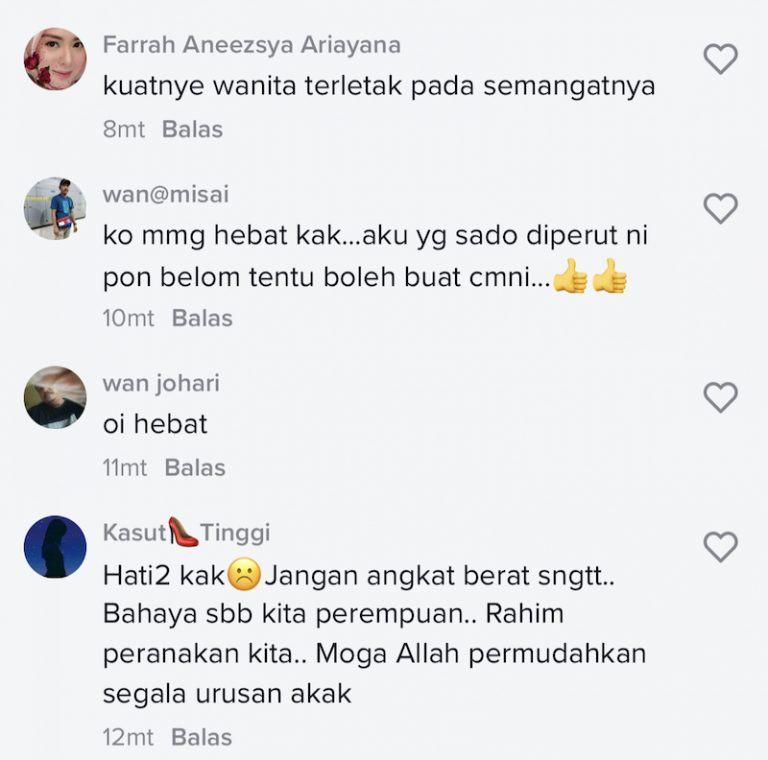Select comment text 'oi hebat'
Image resolution: width=768 pixels, height=760 pixels.
(155, 424)
